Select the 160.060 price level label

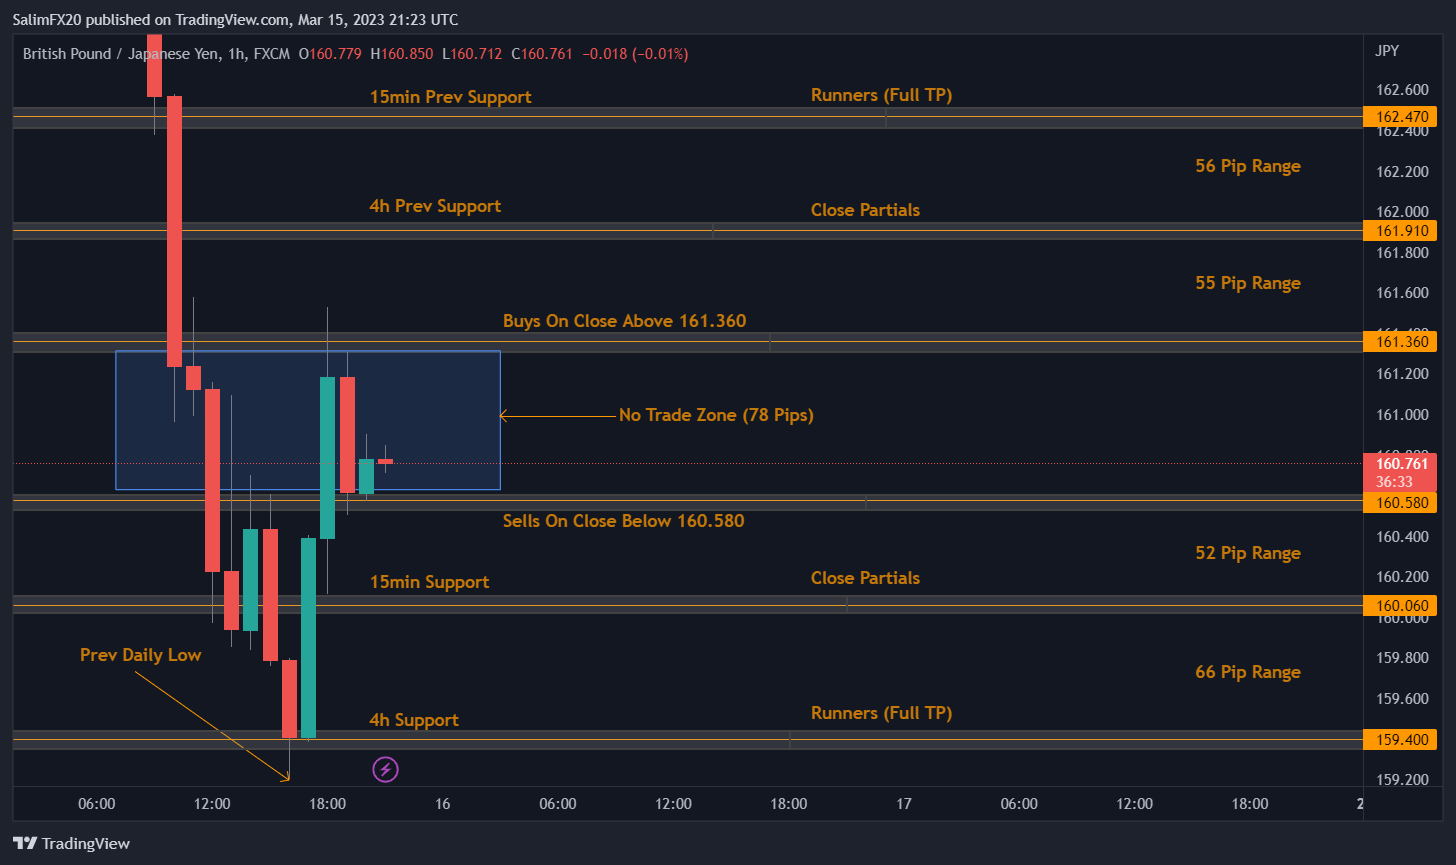tap(1401, 604)
